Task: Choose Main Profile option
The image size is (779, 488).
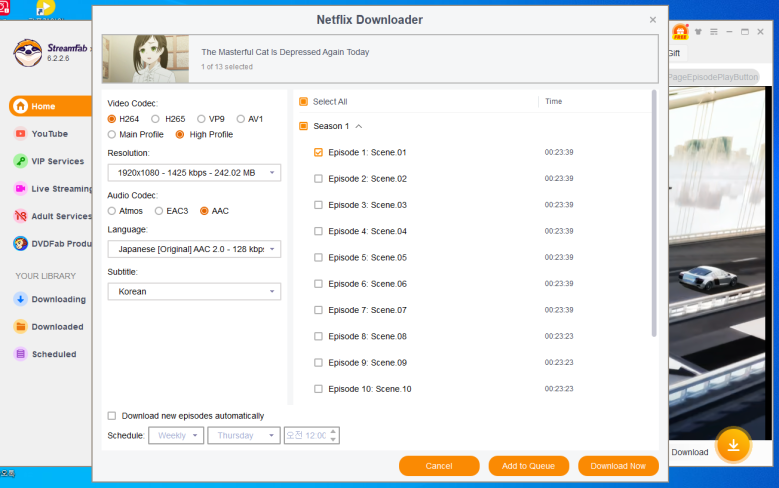Action: click(112, 134)
